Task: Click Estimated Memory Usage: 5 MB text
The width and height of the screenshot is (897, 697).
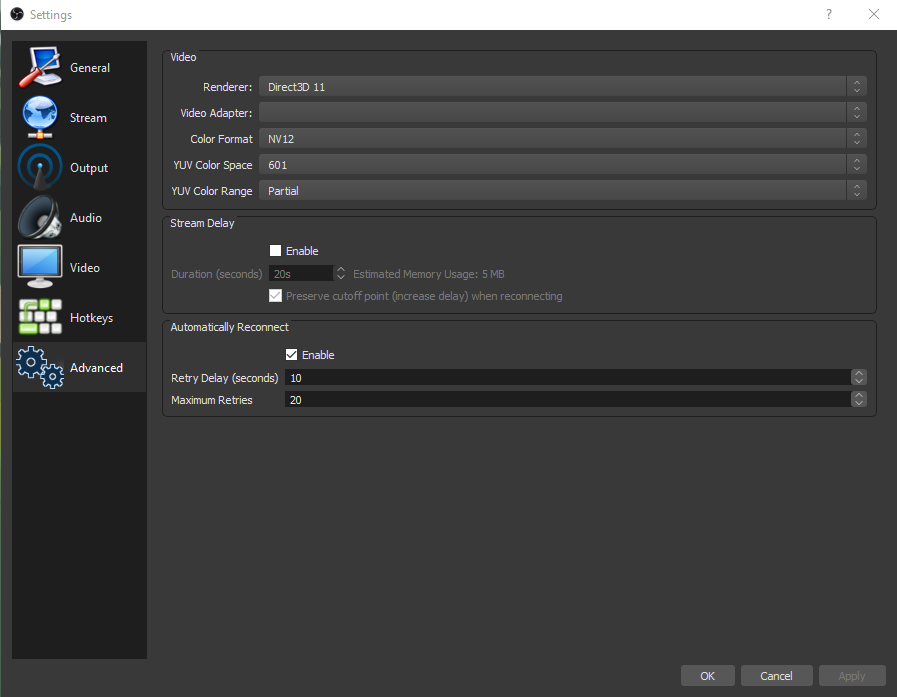Action: point(428,274)
